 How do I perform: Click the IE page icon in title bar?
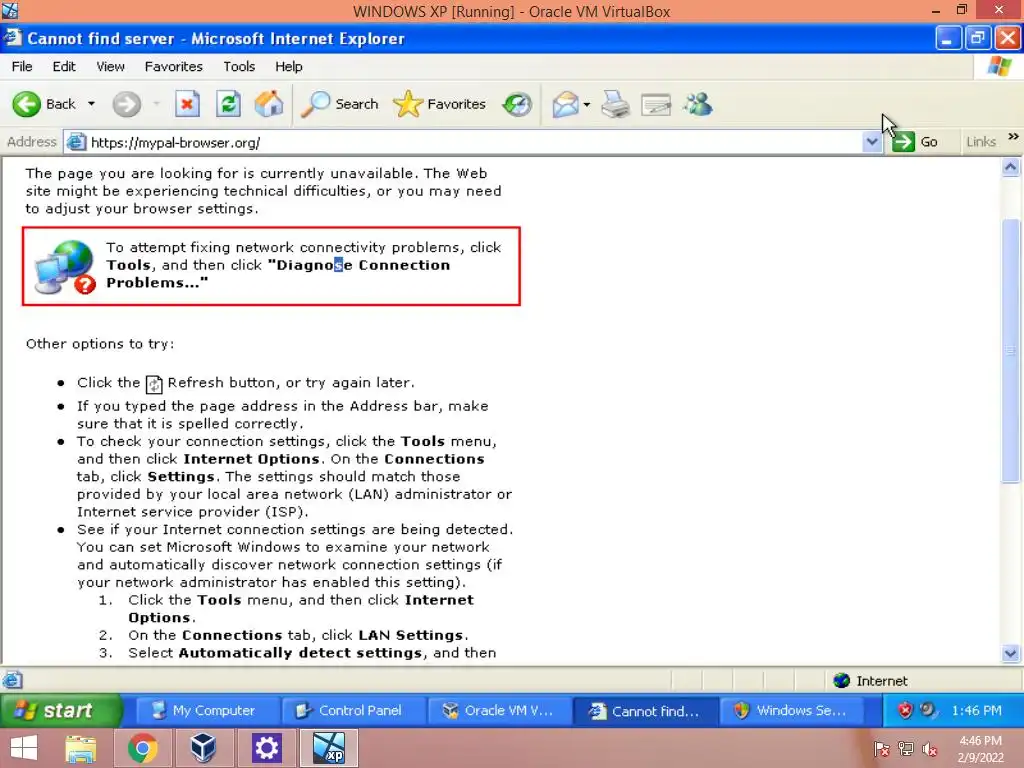pos(12,38)
